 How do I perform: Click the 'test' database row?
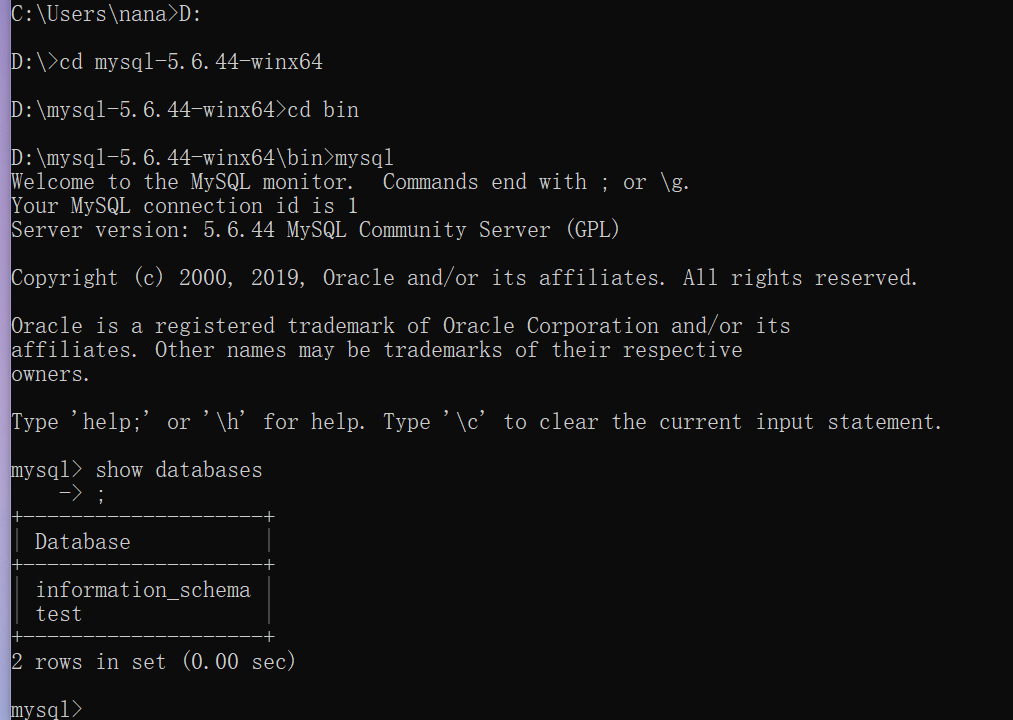(x=58, y=614)
